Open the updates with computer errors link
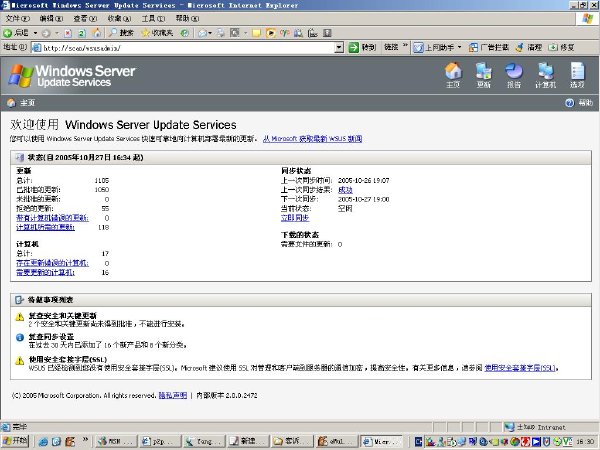Screen dimensions: 600x450 52,218
